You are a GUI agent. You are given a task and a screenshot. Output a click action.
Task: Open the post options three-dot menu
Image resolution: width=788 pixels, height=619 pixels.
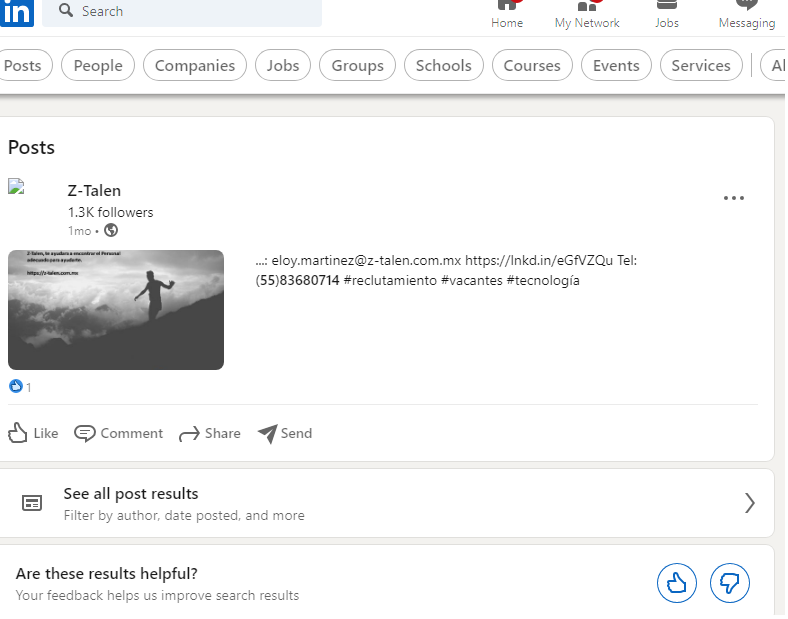pos(733,198)
